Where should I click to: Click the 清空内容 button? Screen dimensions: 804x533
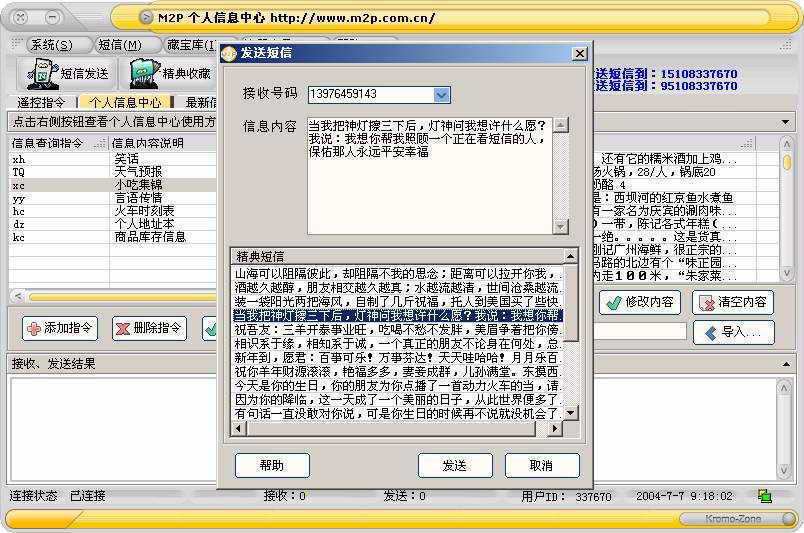click(733, 302)
